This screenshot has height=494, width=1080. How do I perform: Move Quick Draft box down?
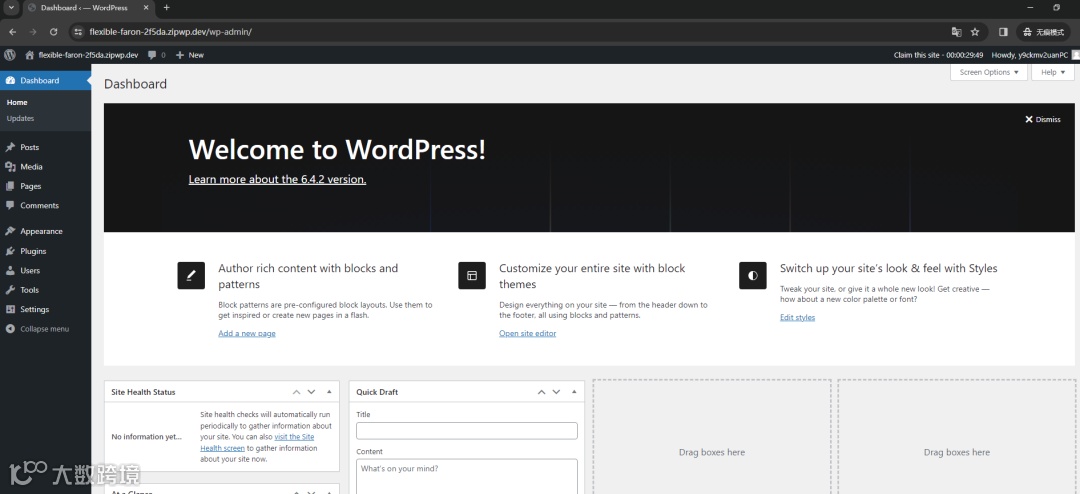tap(557, 392)
